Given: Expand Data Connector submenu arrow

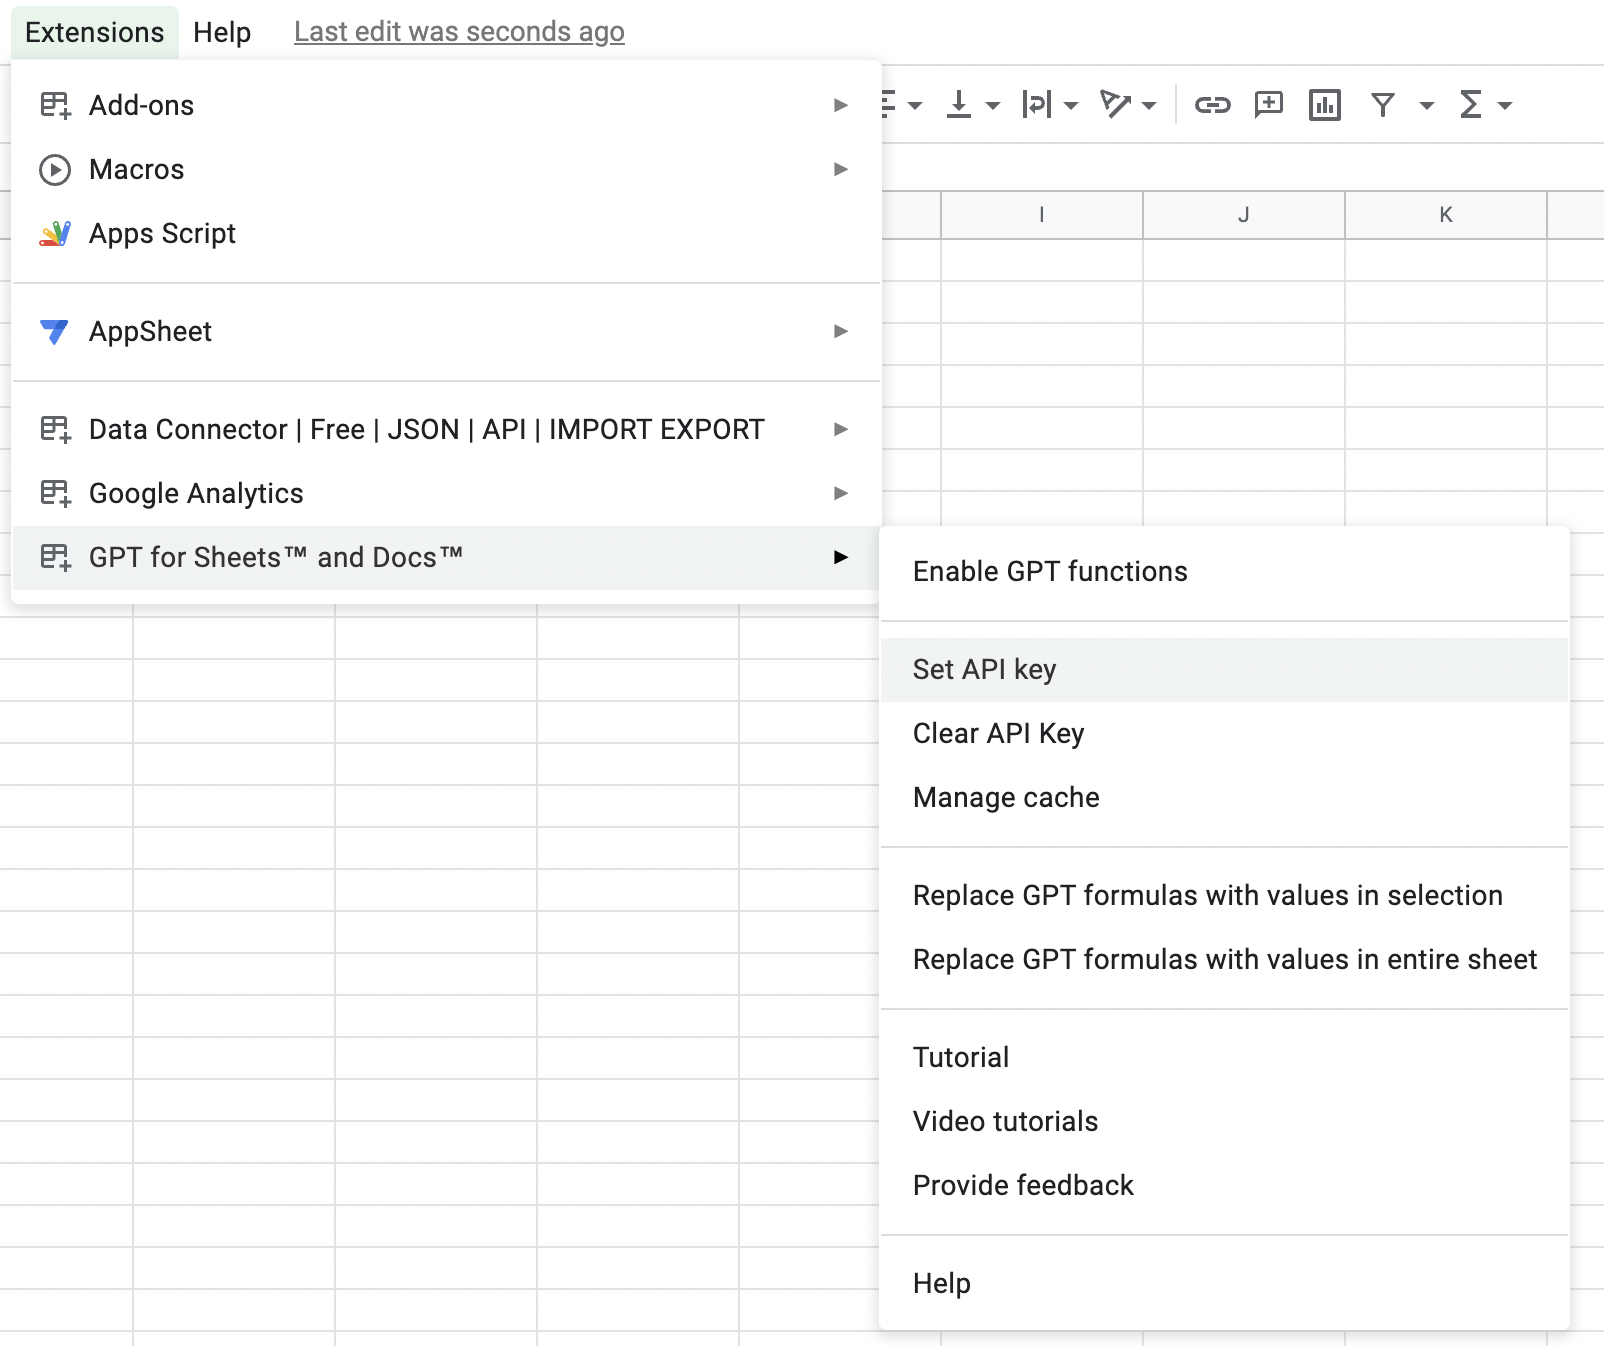Looking at the screenshot, I should point(841,429).
